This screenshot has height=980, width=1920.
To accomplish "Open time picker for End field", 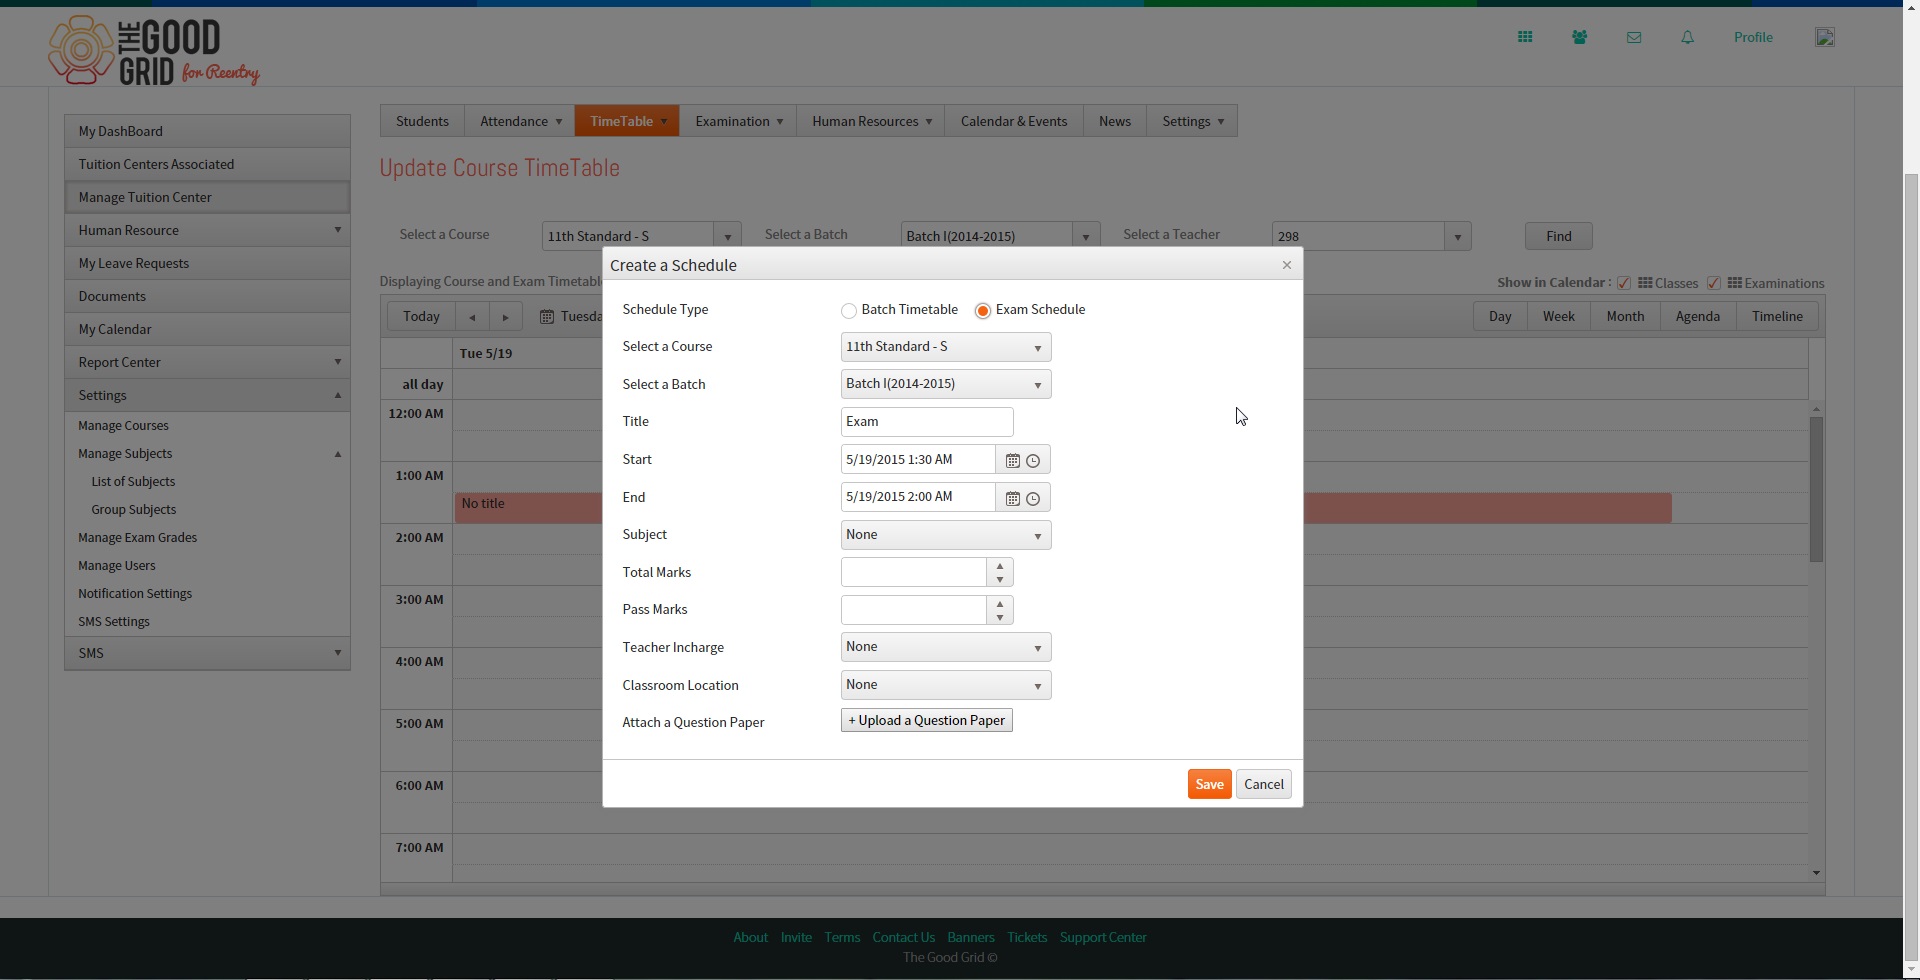I will [1033, 498].
